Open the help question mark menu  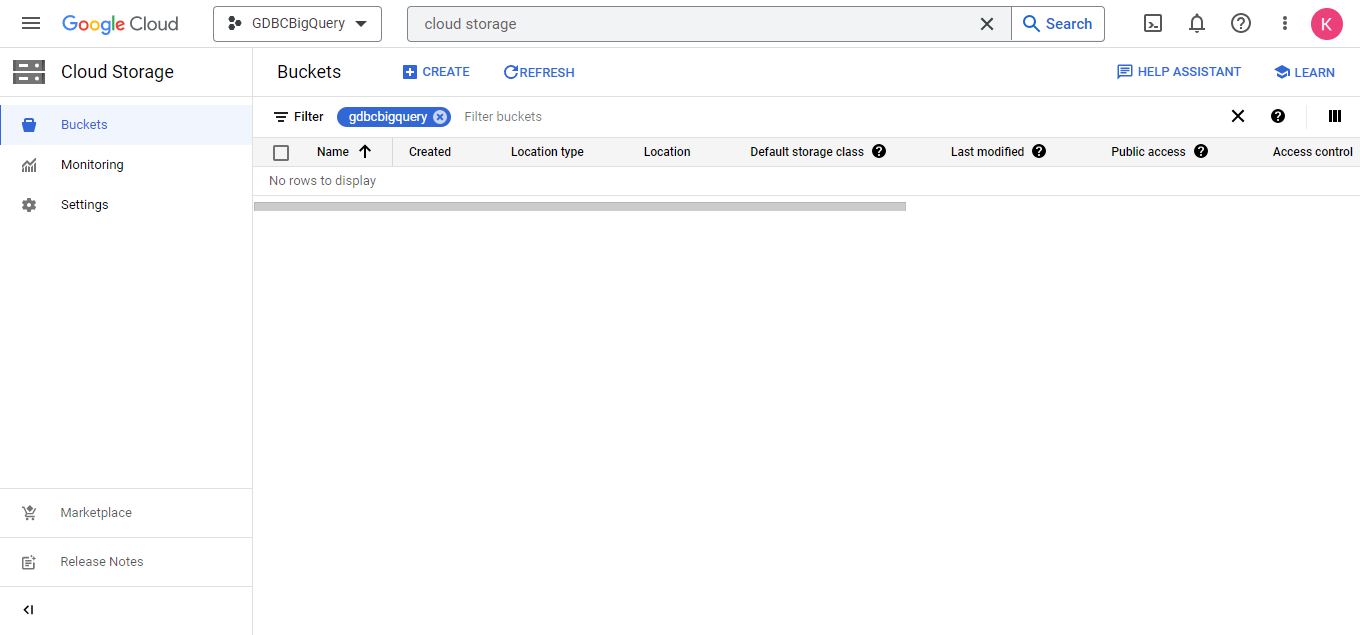point(1241,23)
